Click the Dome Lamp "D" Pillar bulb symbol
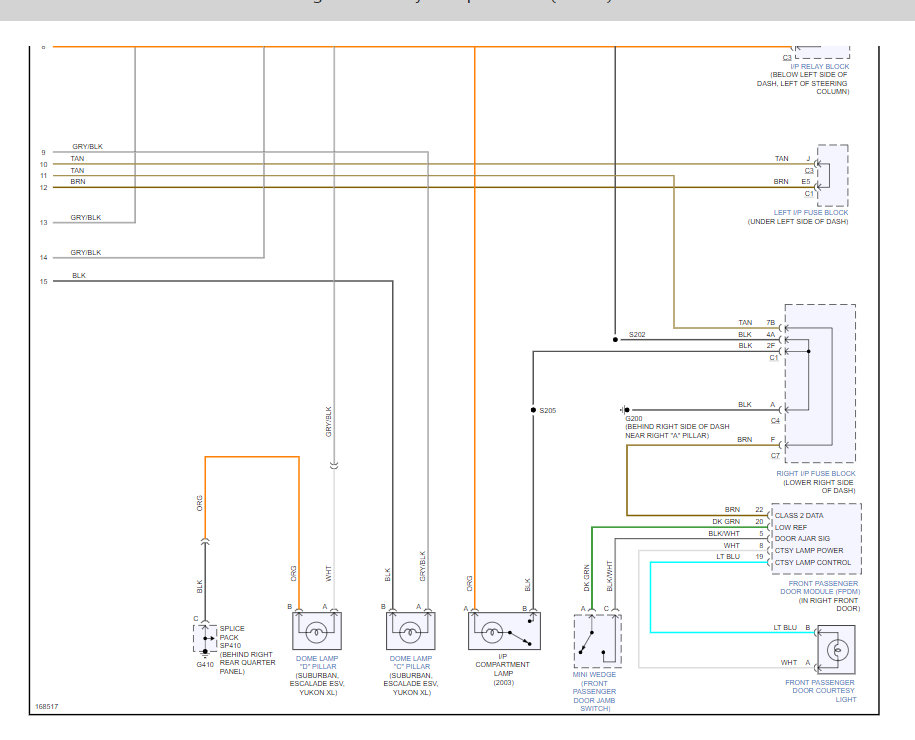The width and height of the screenshot is (915, 740). click(318, 634)
